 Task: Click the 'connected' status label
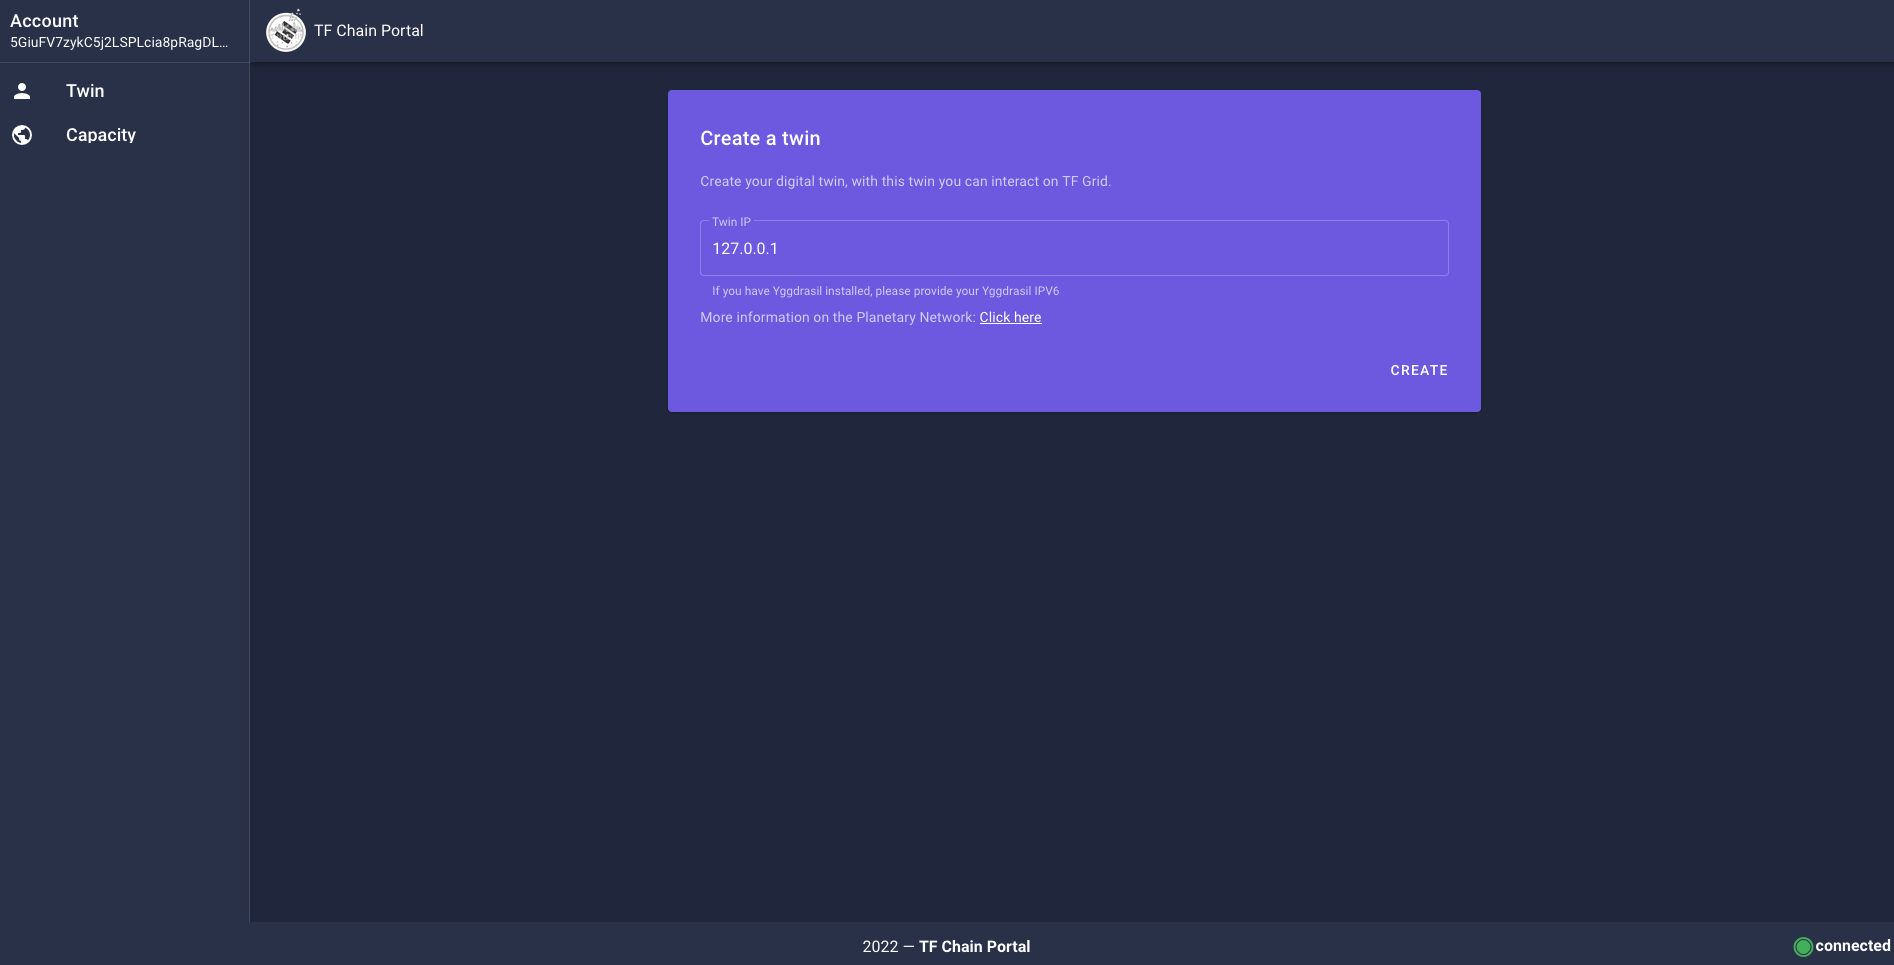1853,946
